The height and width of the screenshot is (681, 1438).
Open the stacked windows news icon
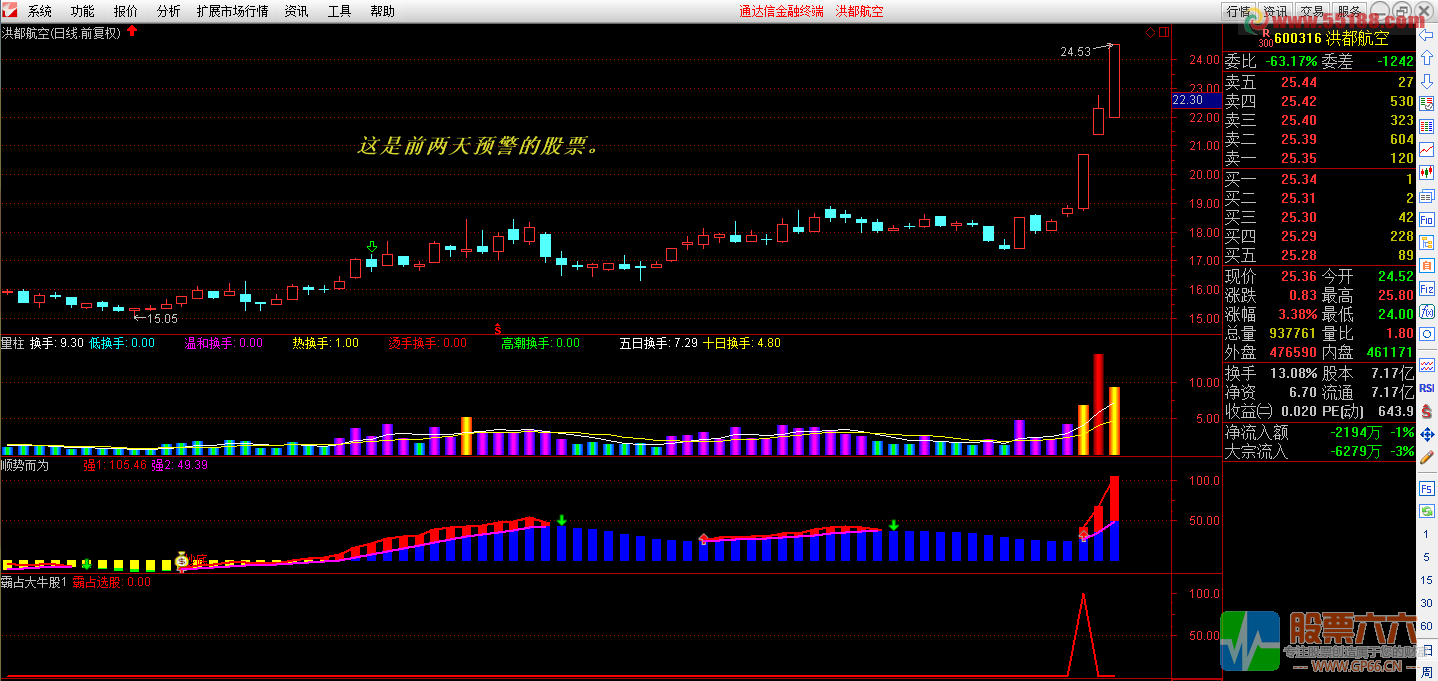click(1428, 195)
